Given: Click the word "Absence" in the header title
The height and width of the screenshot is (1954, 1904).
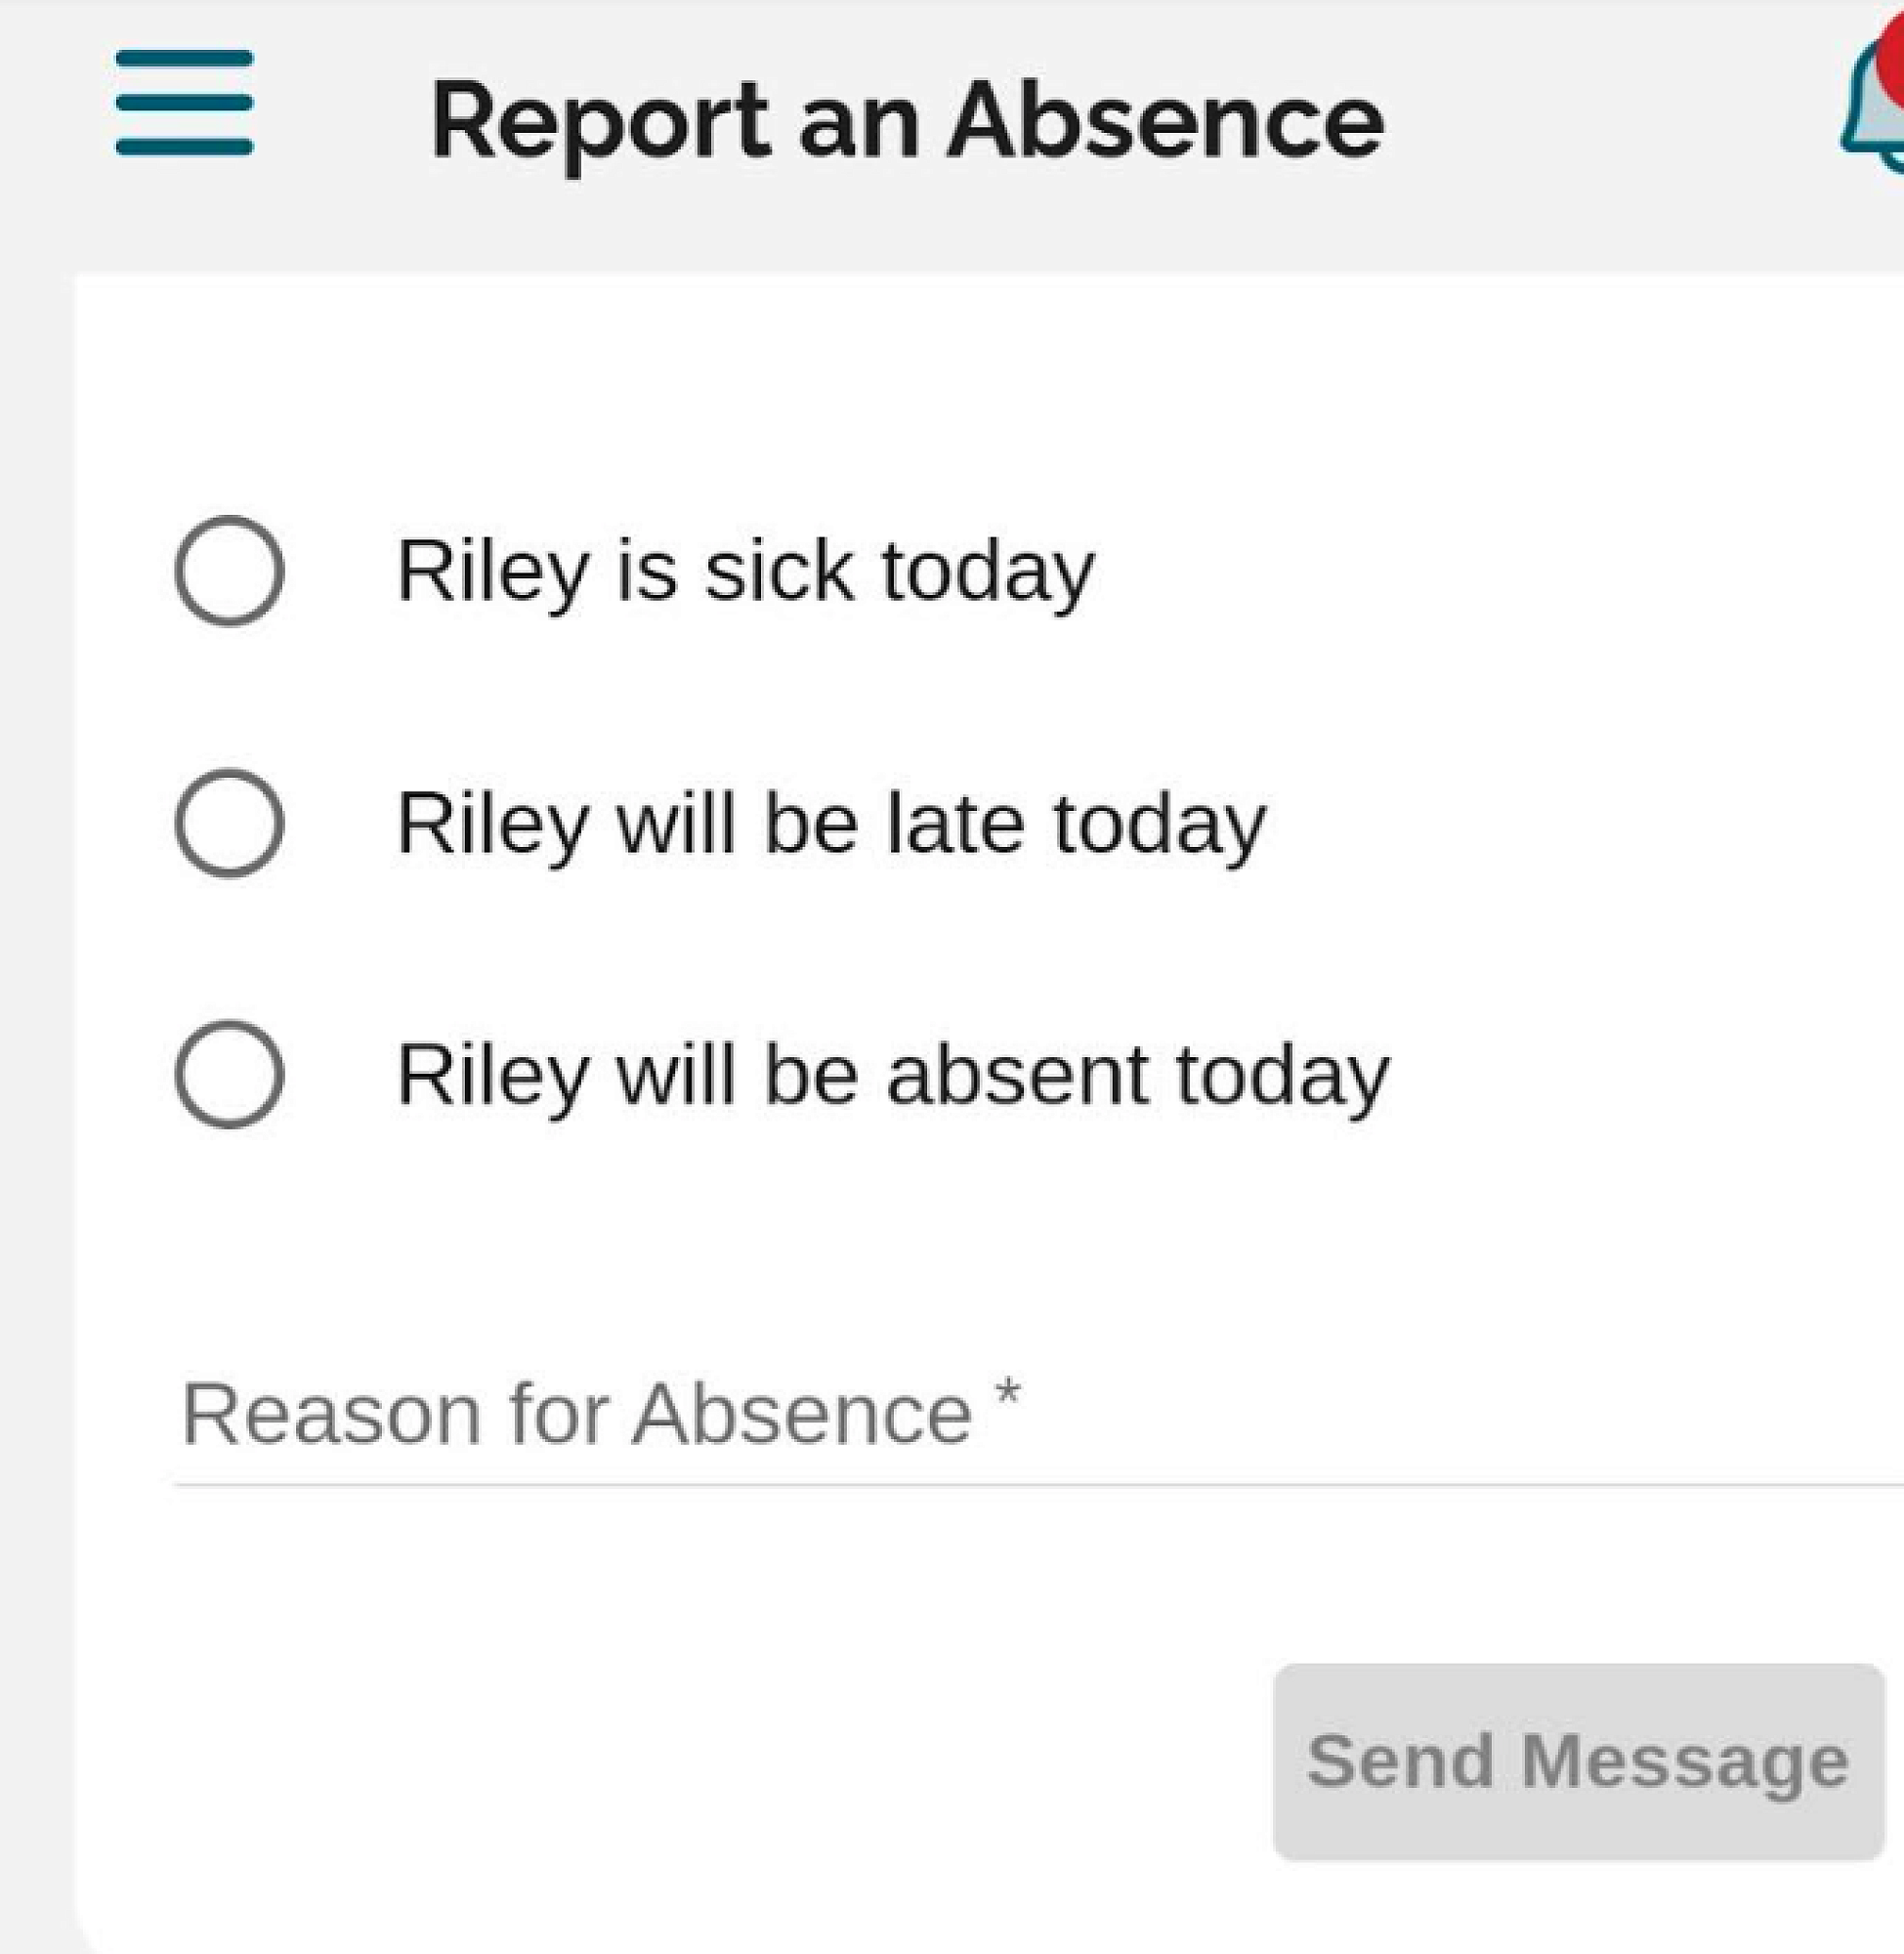Looking at the screenshot, I should 1165,121.
